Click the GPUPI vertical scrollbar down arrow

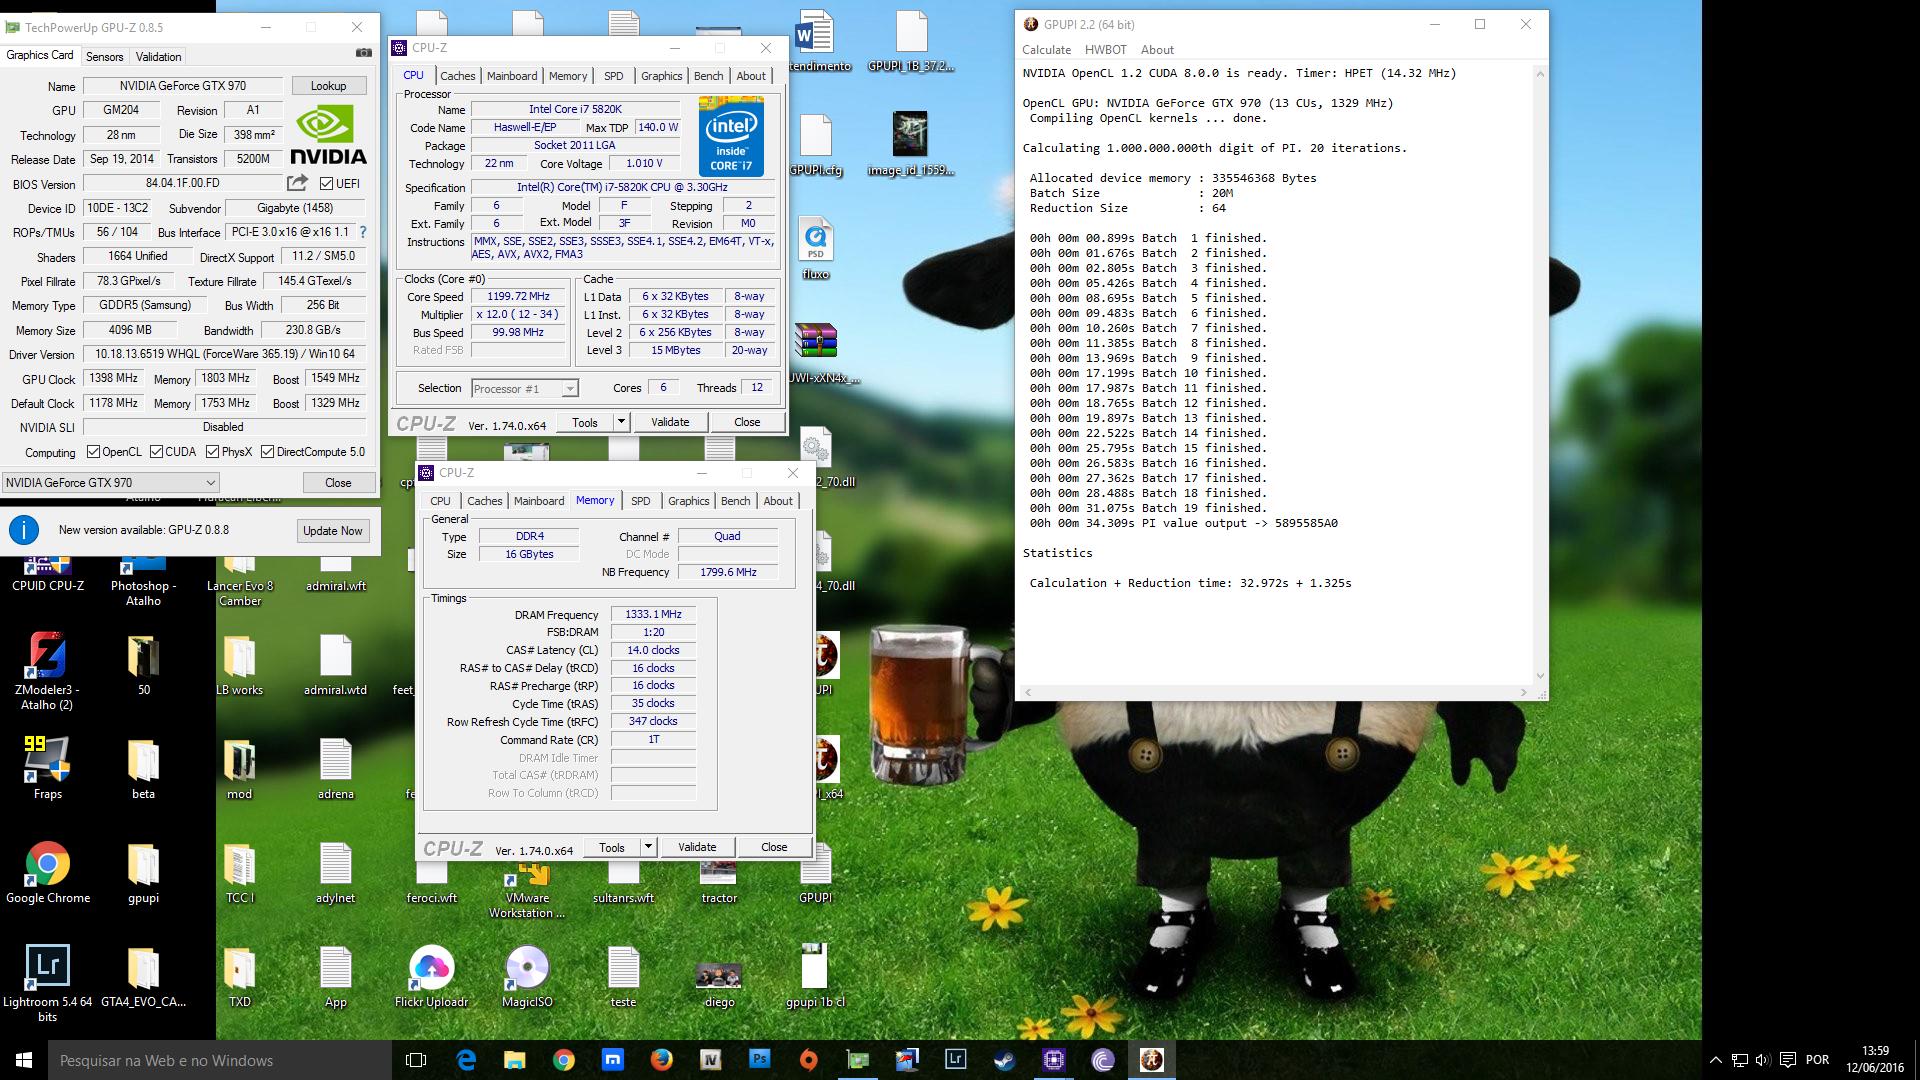coord(1540,676)
